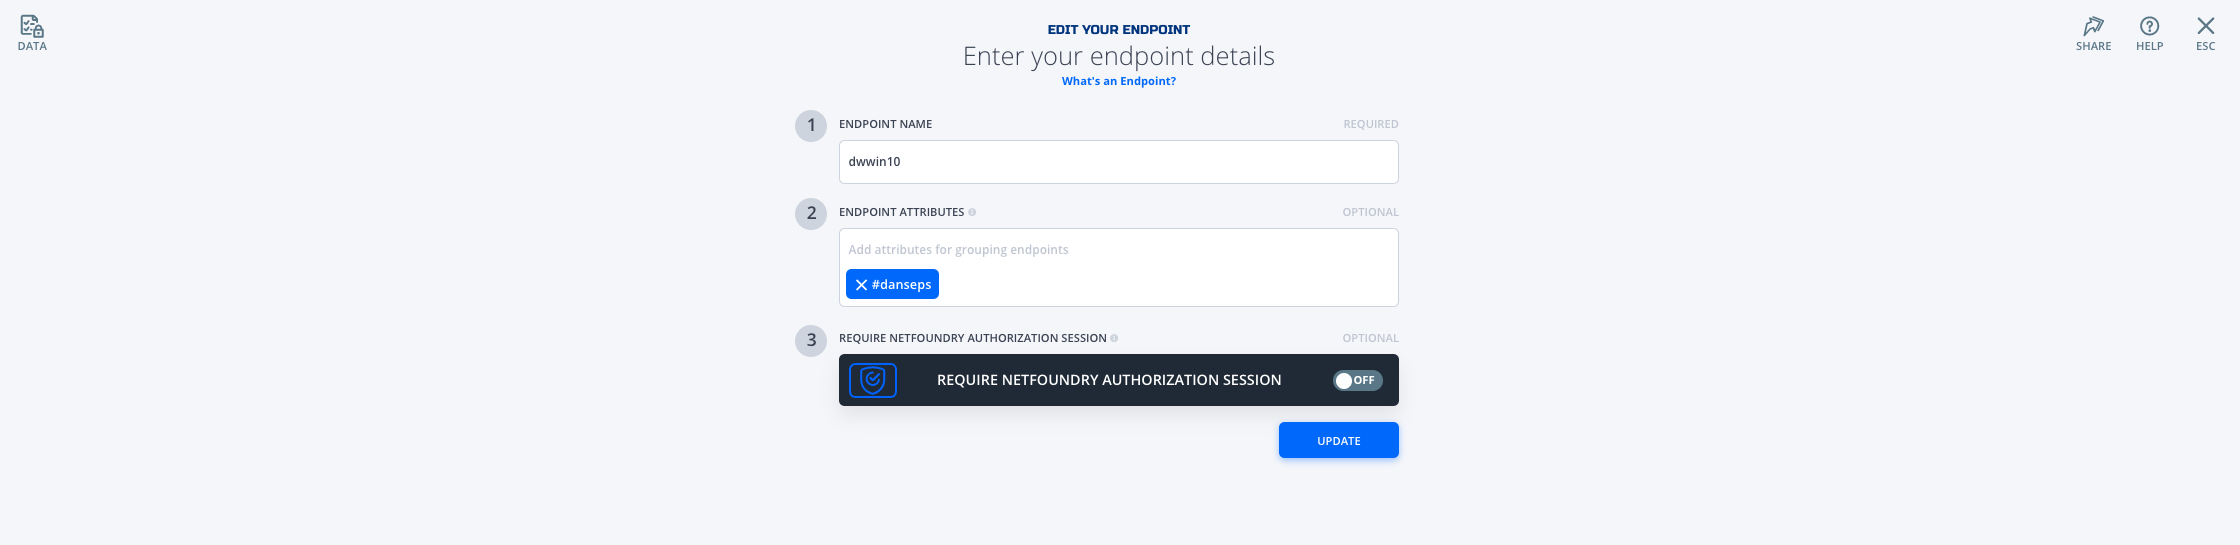
Task: Click the dark Authorization Session banner text
Action: 1109,380
